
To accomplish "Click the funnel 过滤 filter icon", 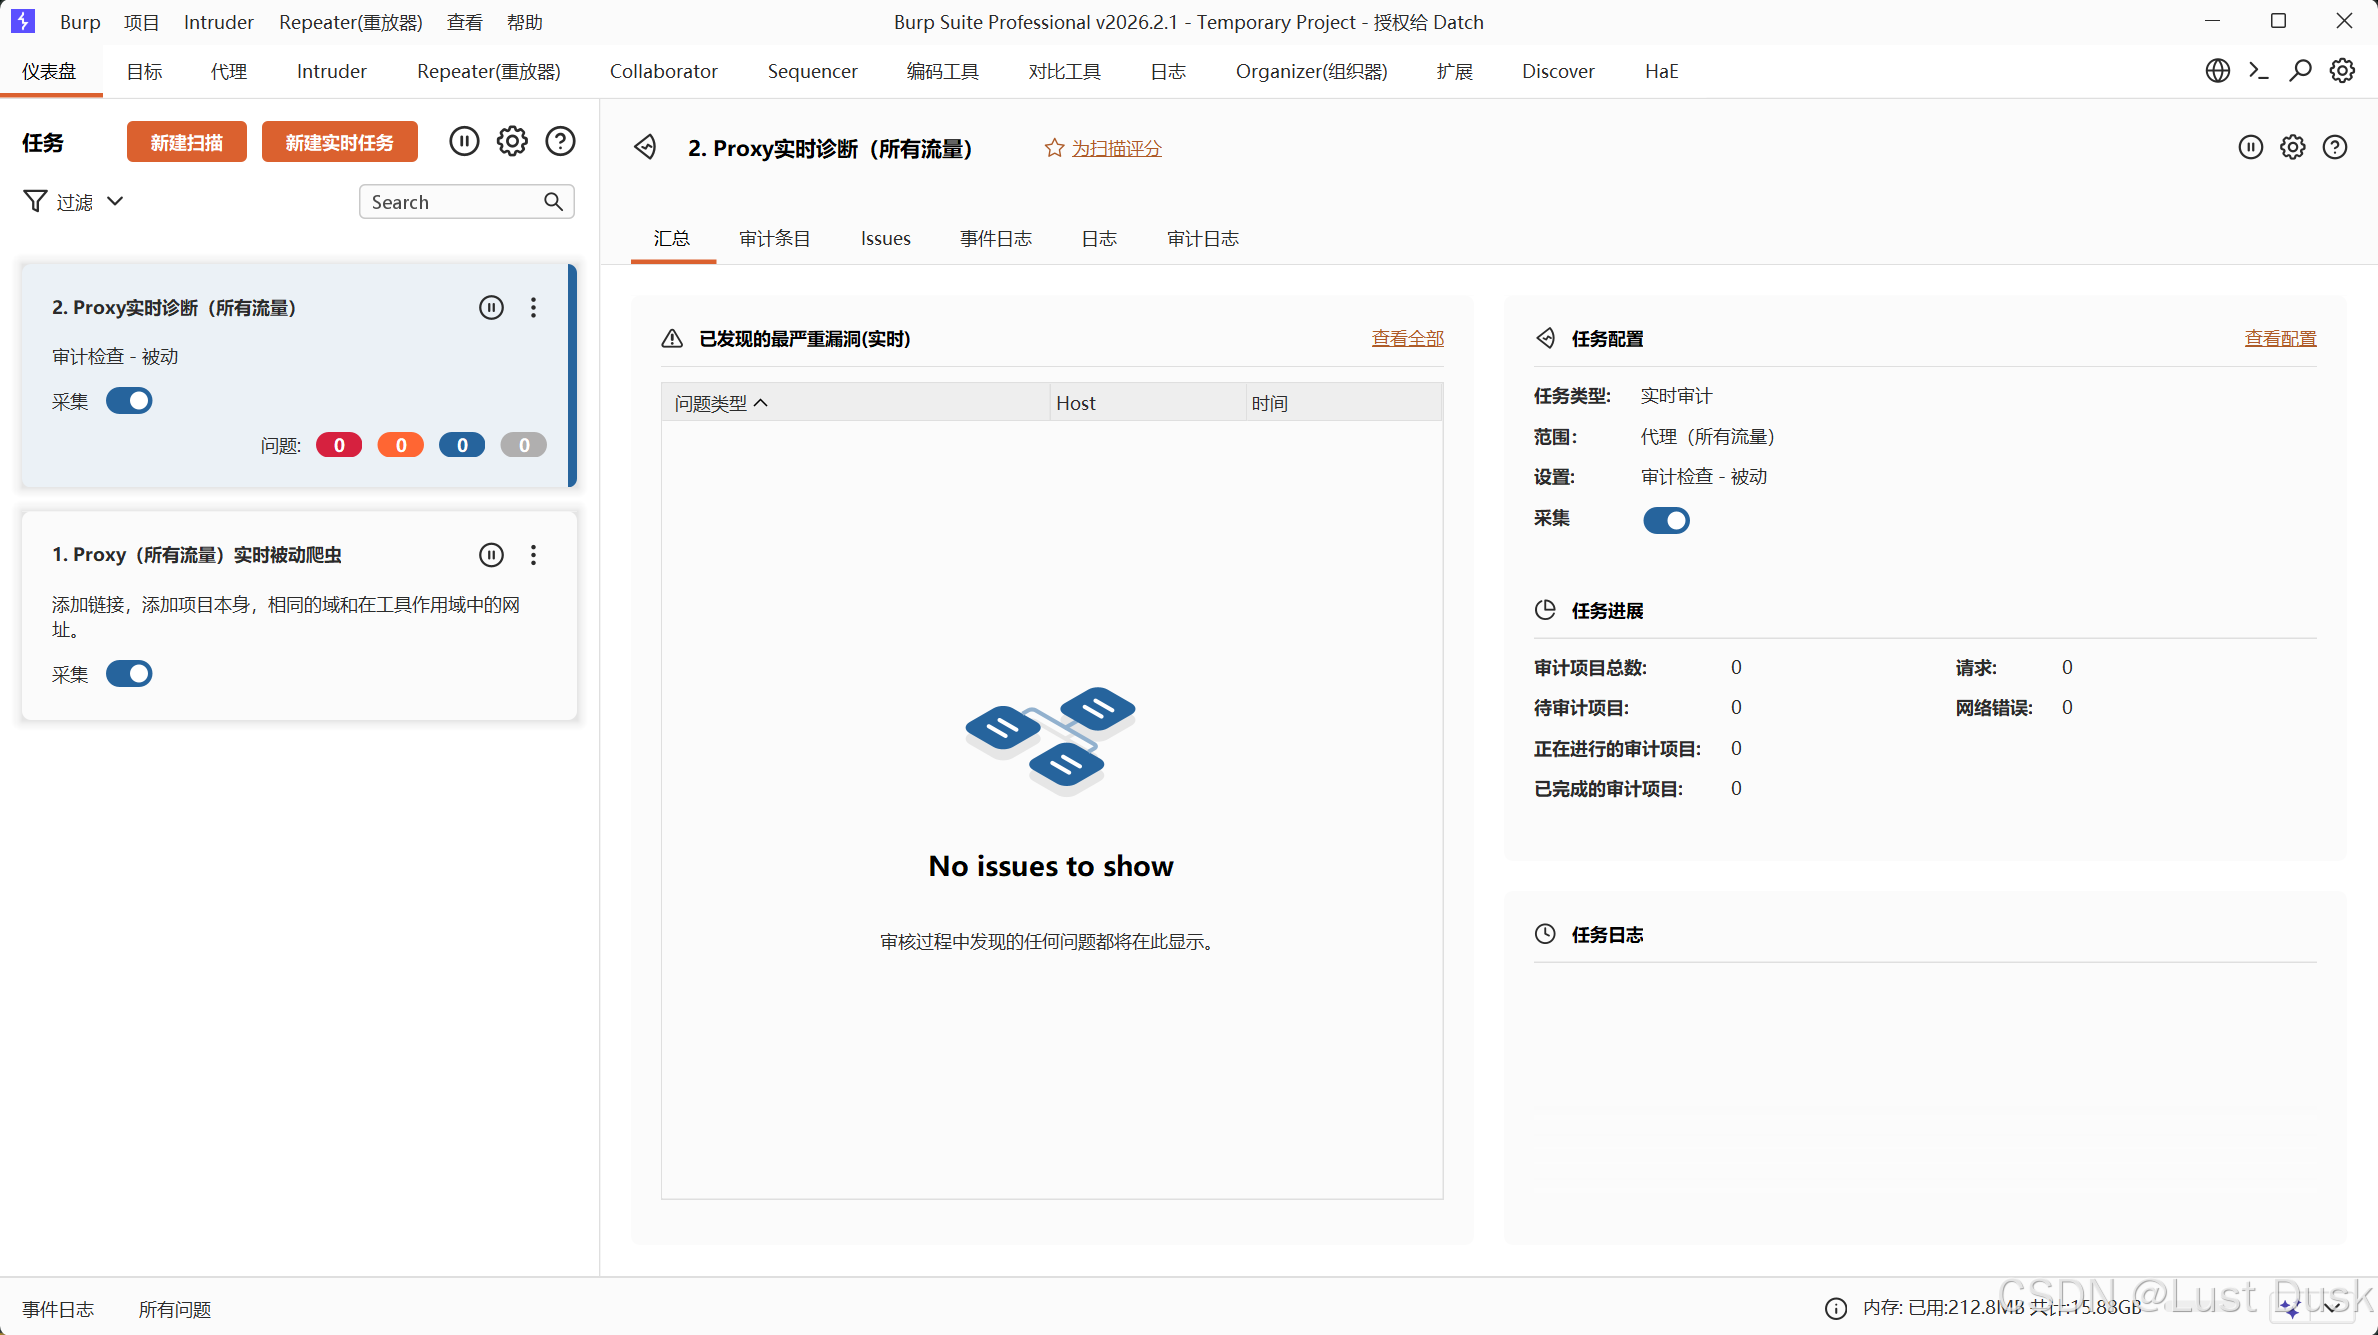I will pyautogui.click(x=35, y=202).
